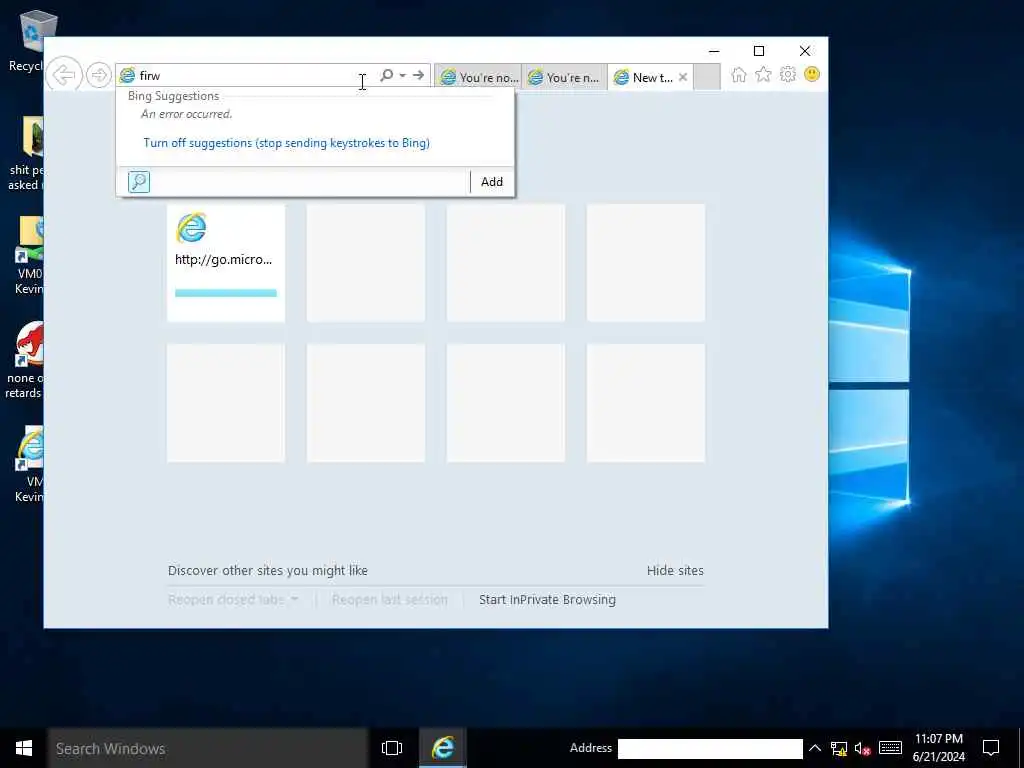
Task: Click the taskbar Address input field
Action: (x=710, y=748)
